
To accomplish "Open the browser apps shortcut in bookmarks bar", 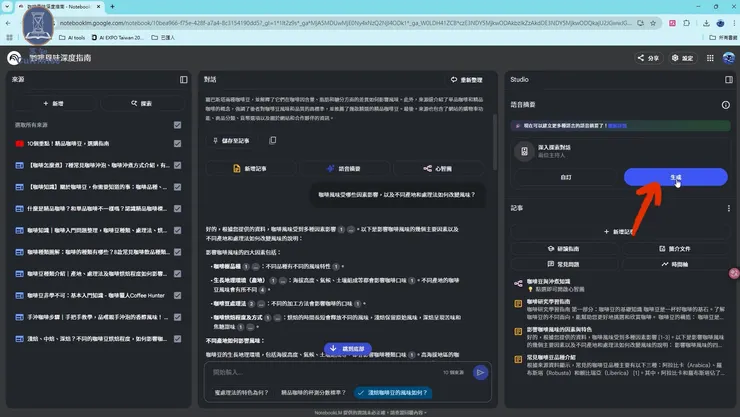I will [9, 37].
